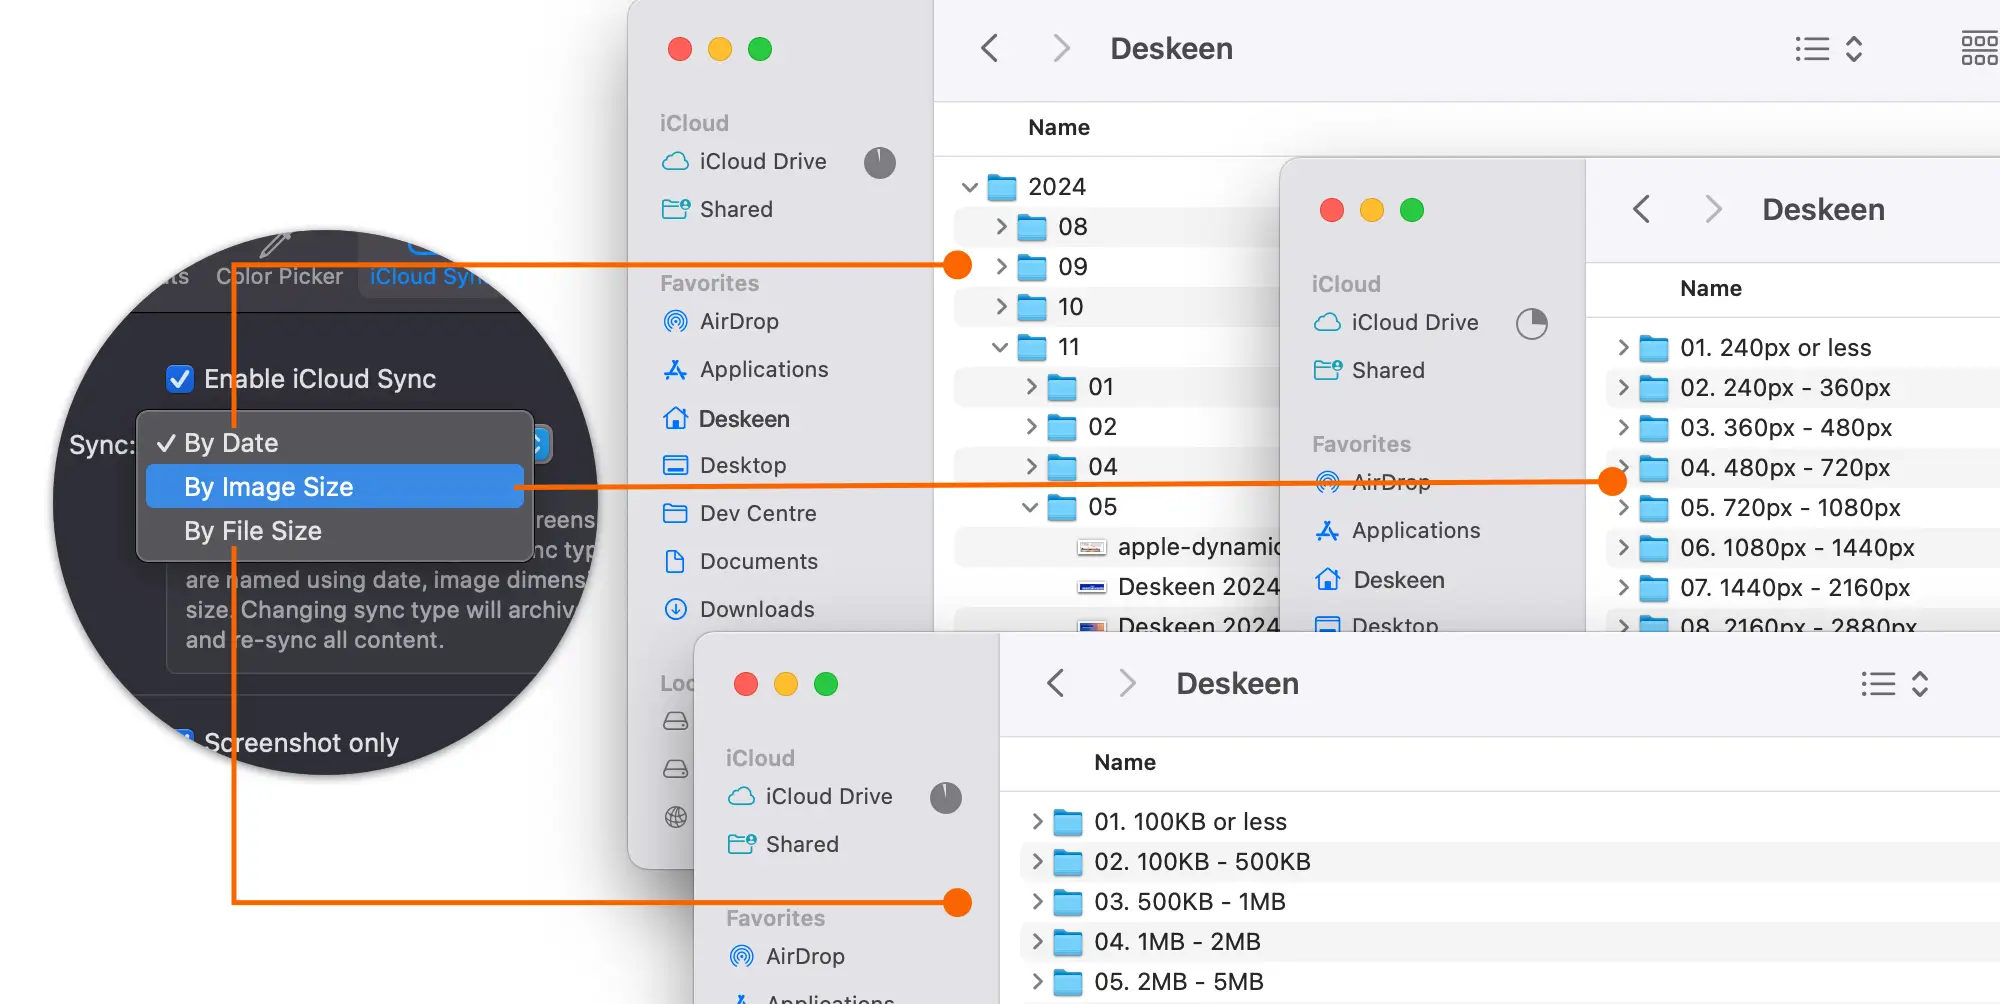The height and width of the screenshot is (1004, 2000).
Task: Sort by Name column in bottom window
Action: pos(1125,762)
